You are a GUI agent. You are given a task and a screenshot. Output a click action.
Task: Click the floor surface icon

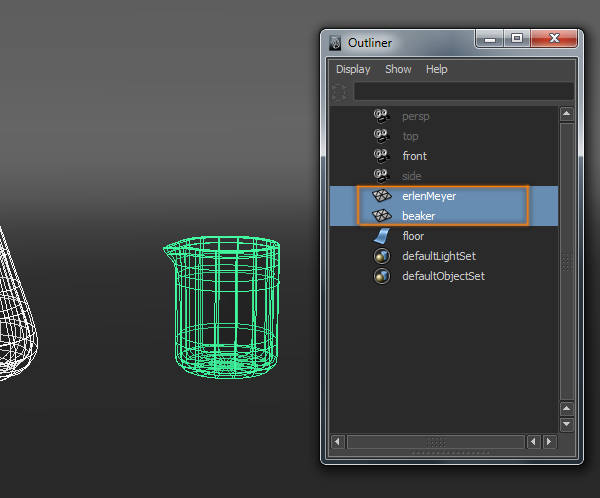click(381, 236)
